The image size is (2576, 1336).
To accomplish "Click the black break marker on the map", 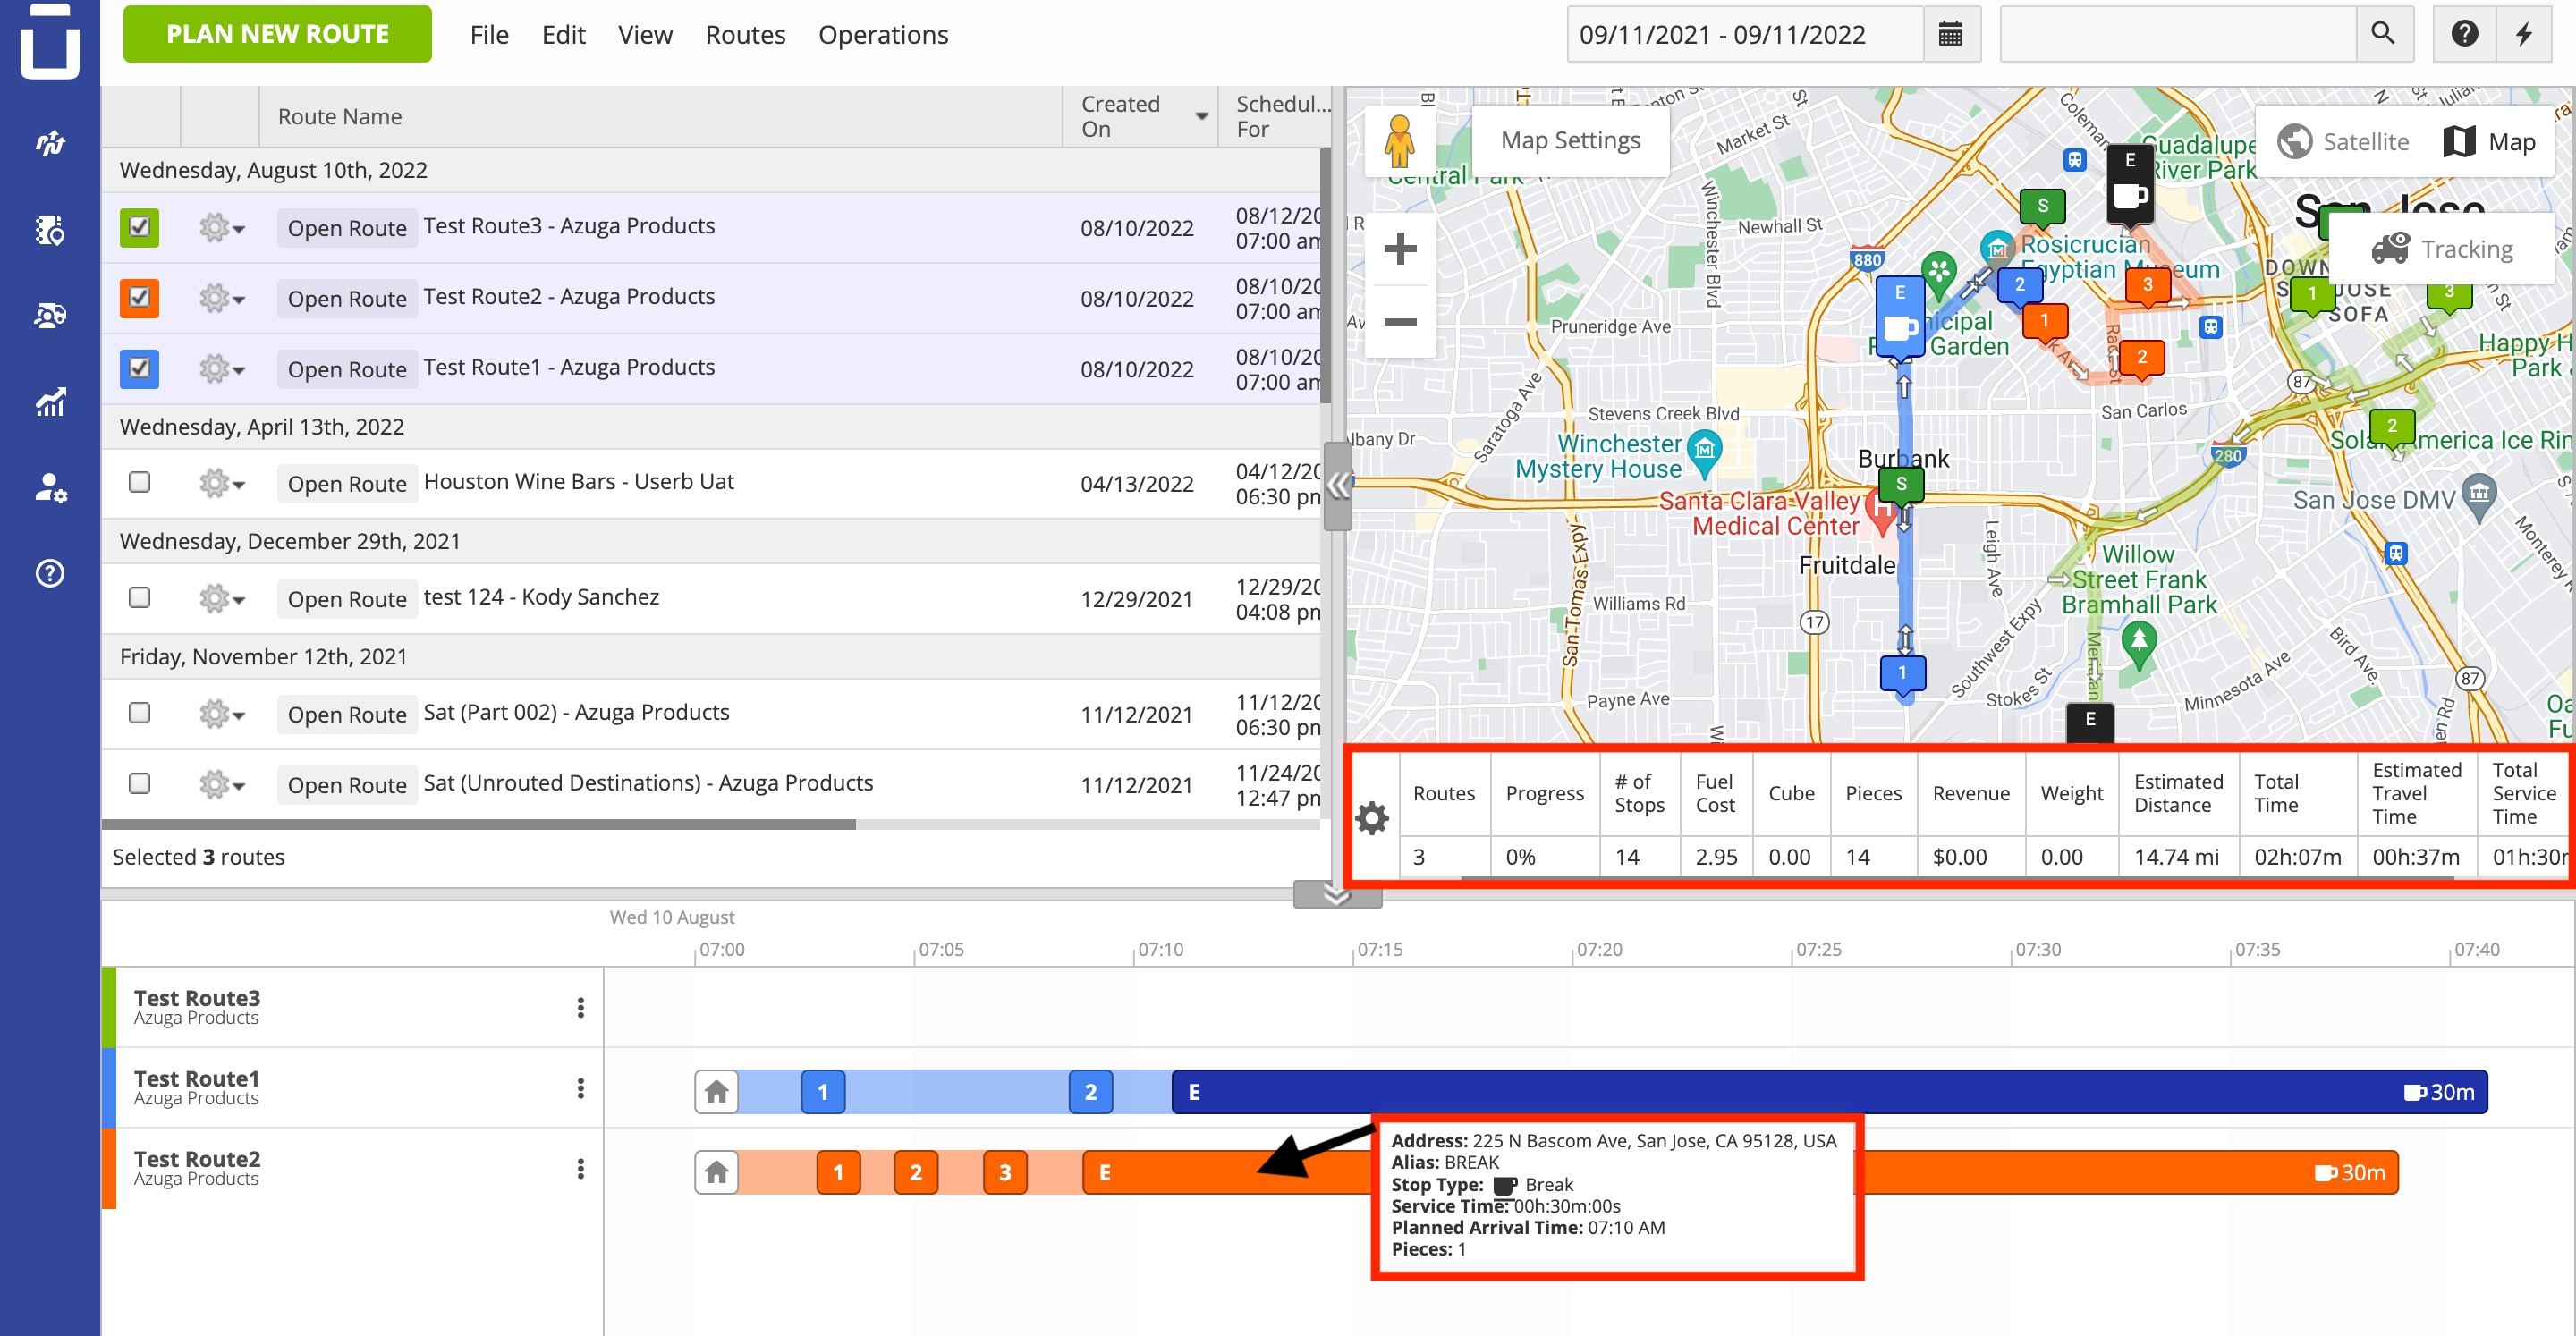I will [x=2129, y=184].
